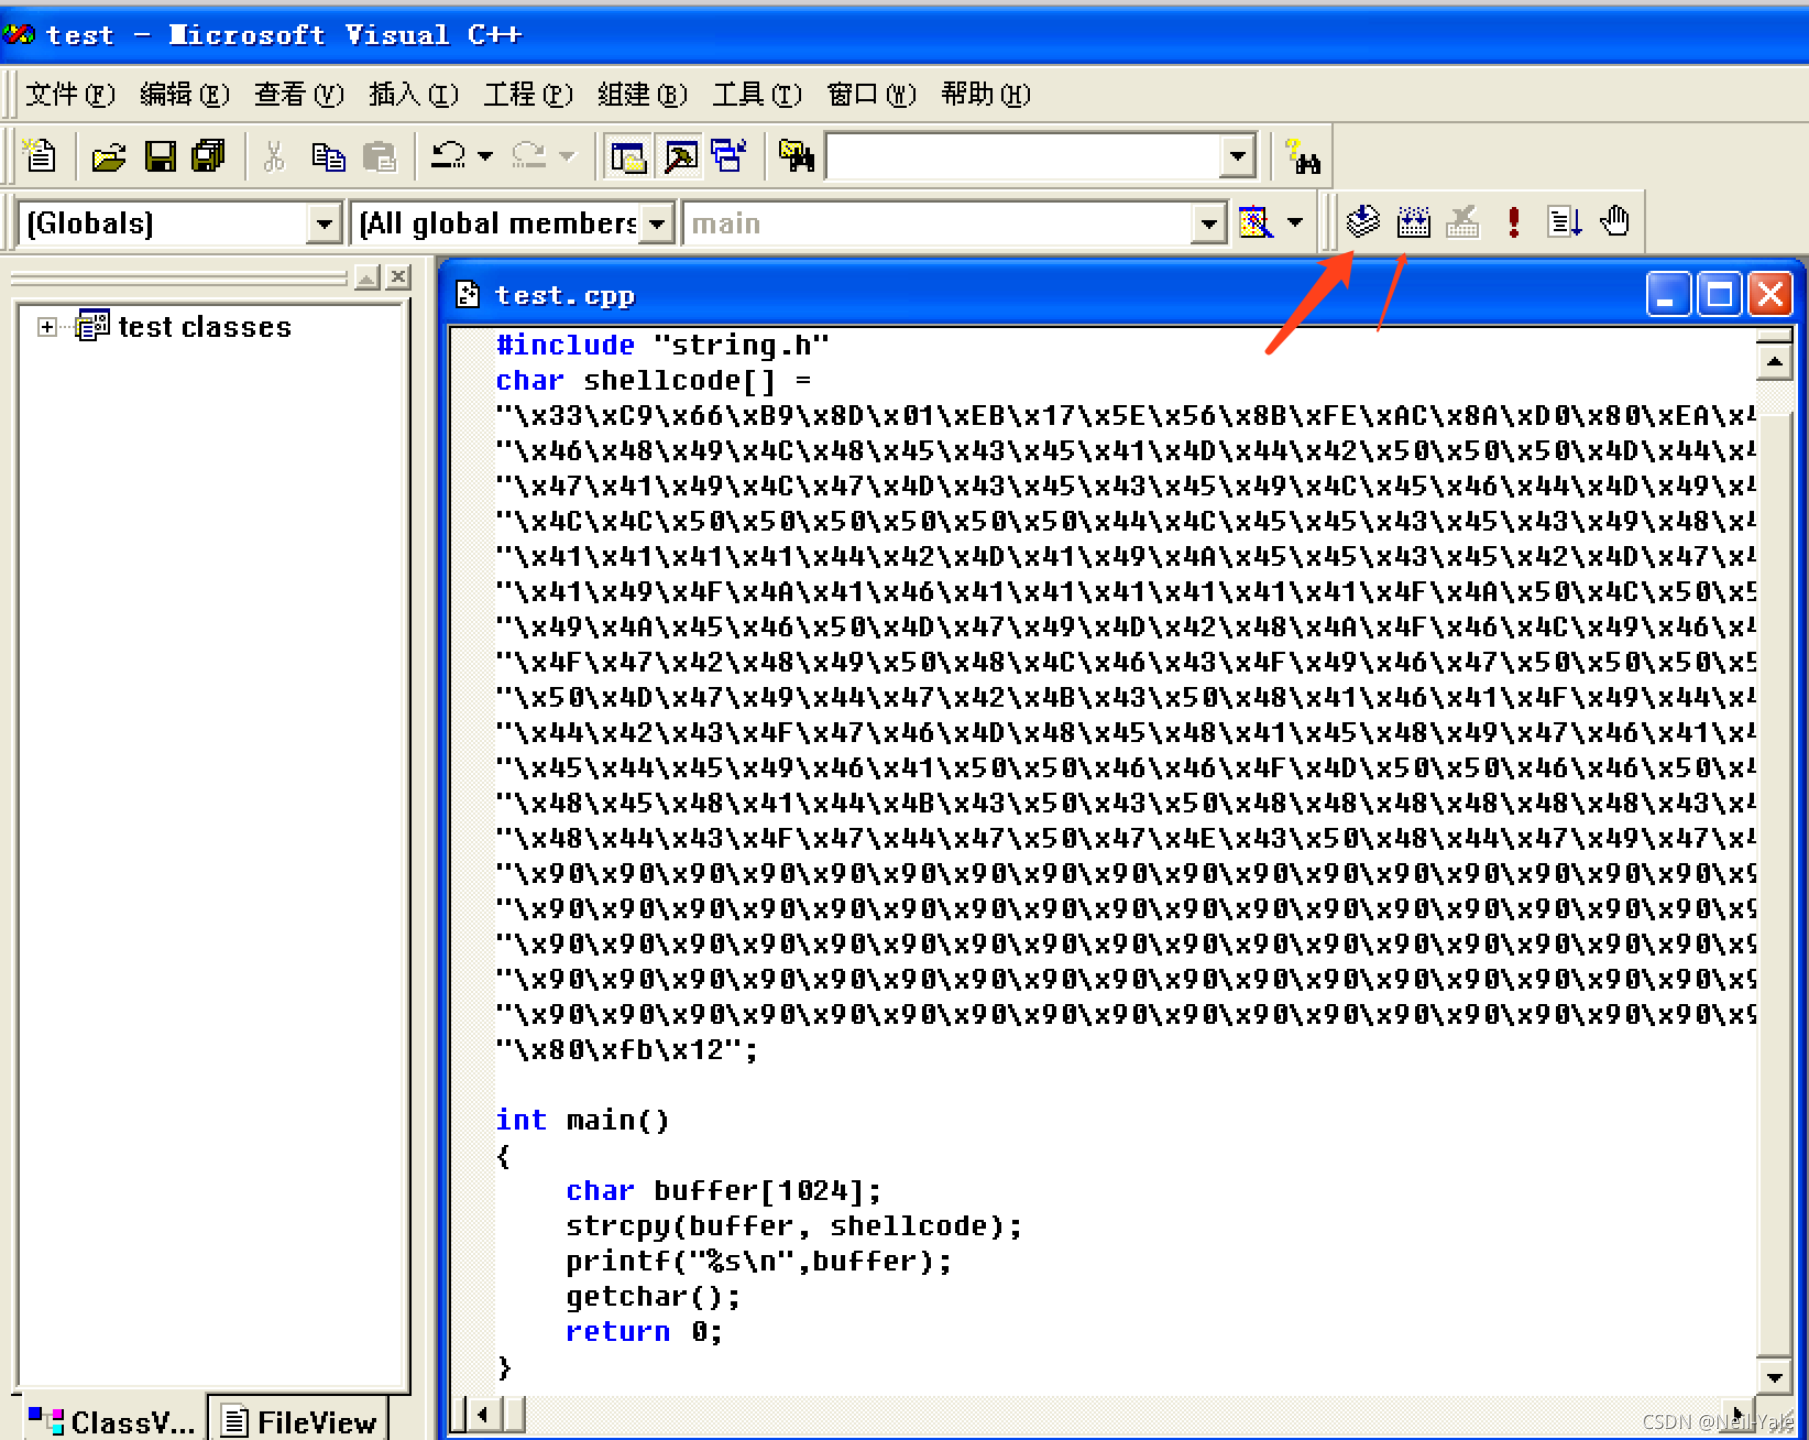Click the char buffer[1024]; line
The width and height of the screenshot is (1809, 1440).
(x=723, y=1190)
